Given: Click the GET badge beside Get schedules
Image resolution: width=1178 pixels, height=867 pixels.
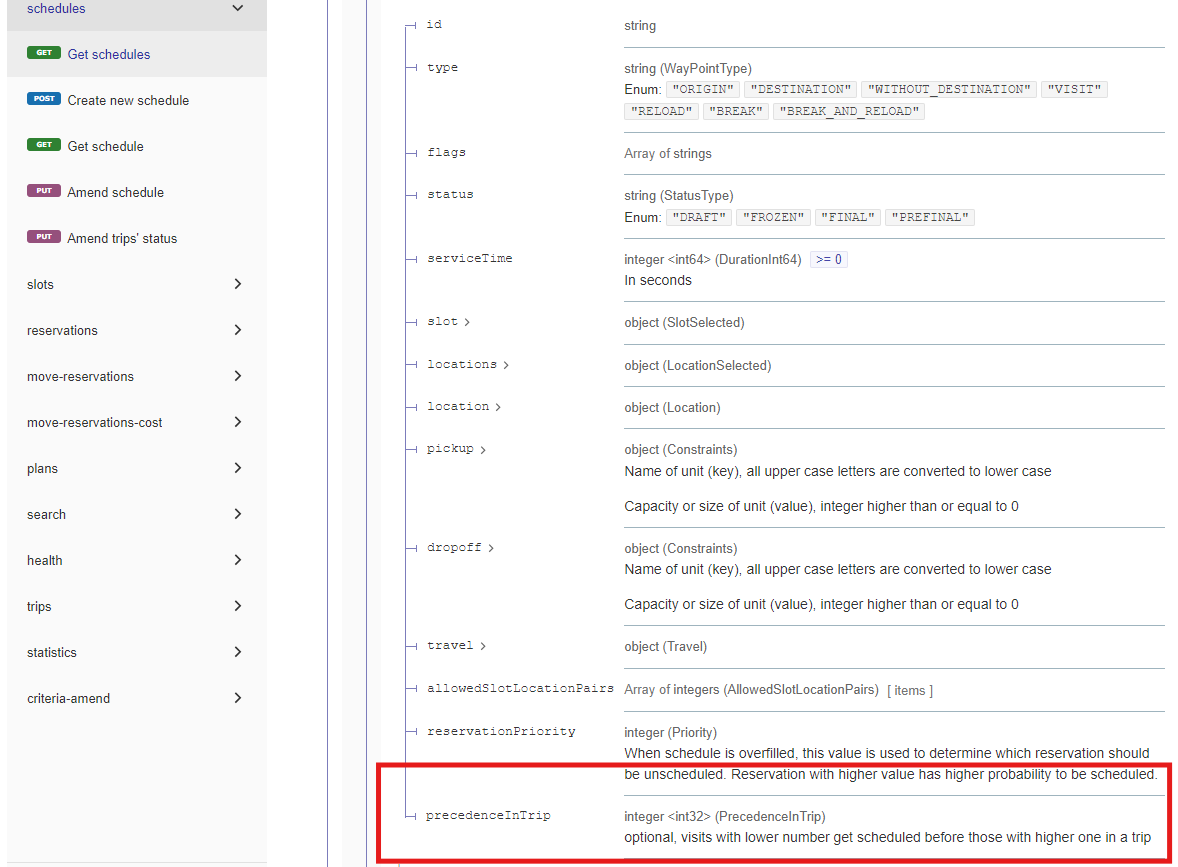Looking at the screenshot, I should [x=44, y=54].
